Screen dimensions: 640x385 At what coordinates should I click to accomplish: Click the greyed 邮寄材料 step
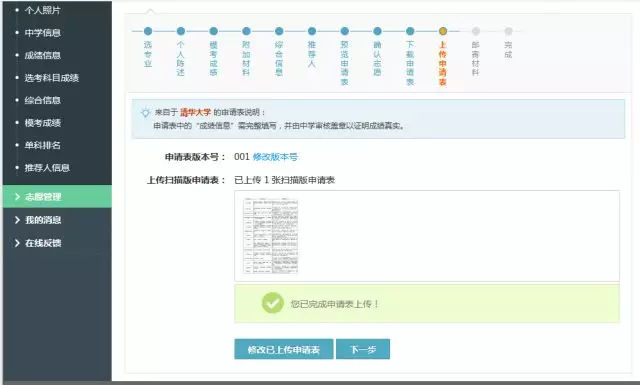tap(476, 31)
